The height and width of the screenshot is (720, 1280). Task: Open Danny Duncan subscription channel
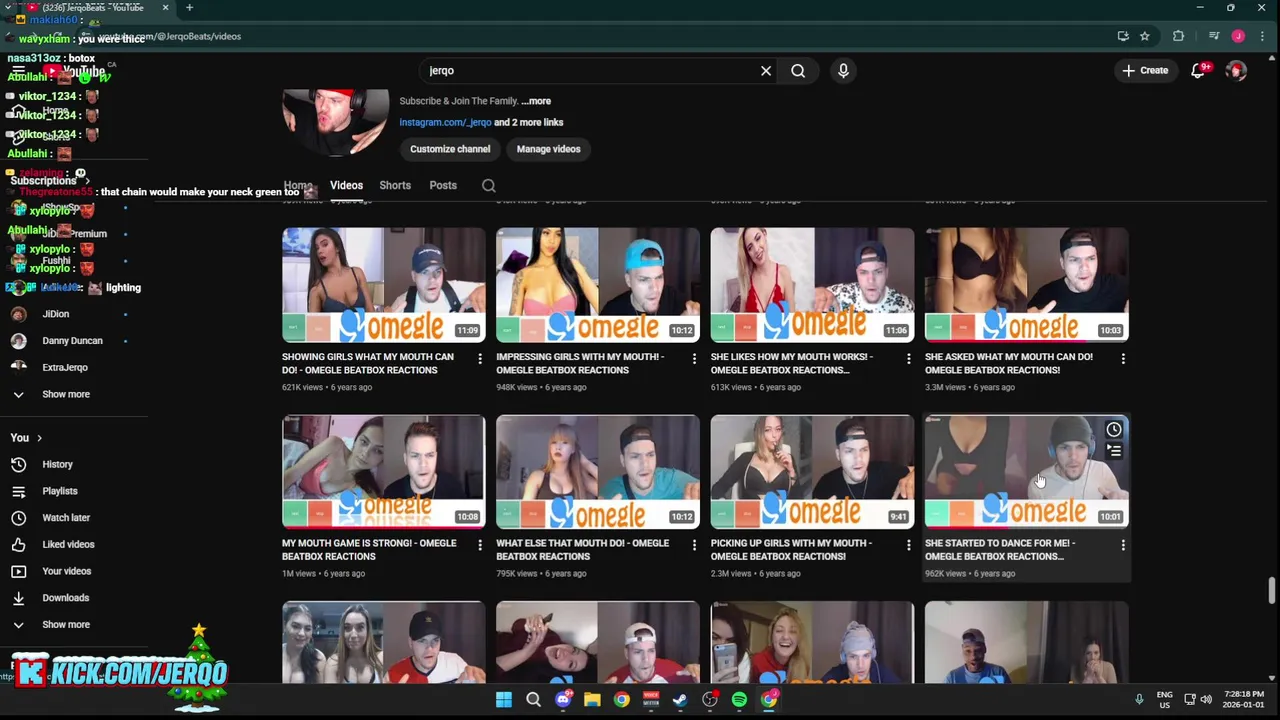click(74, 341)
